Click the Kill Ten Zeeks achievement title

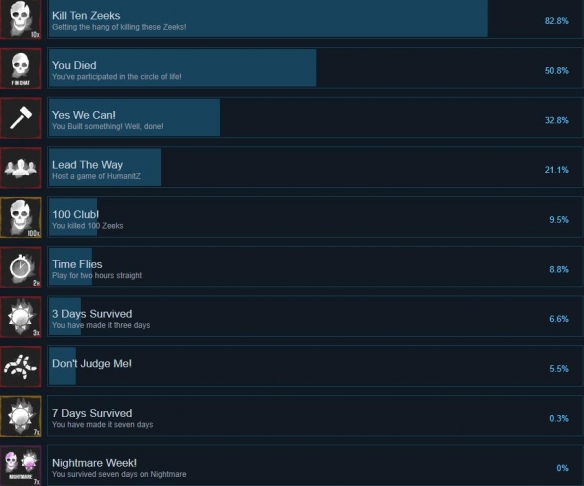tap(86, 16)
